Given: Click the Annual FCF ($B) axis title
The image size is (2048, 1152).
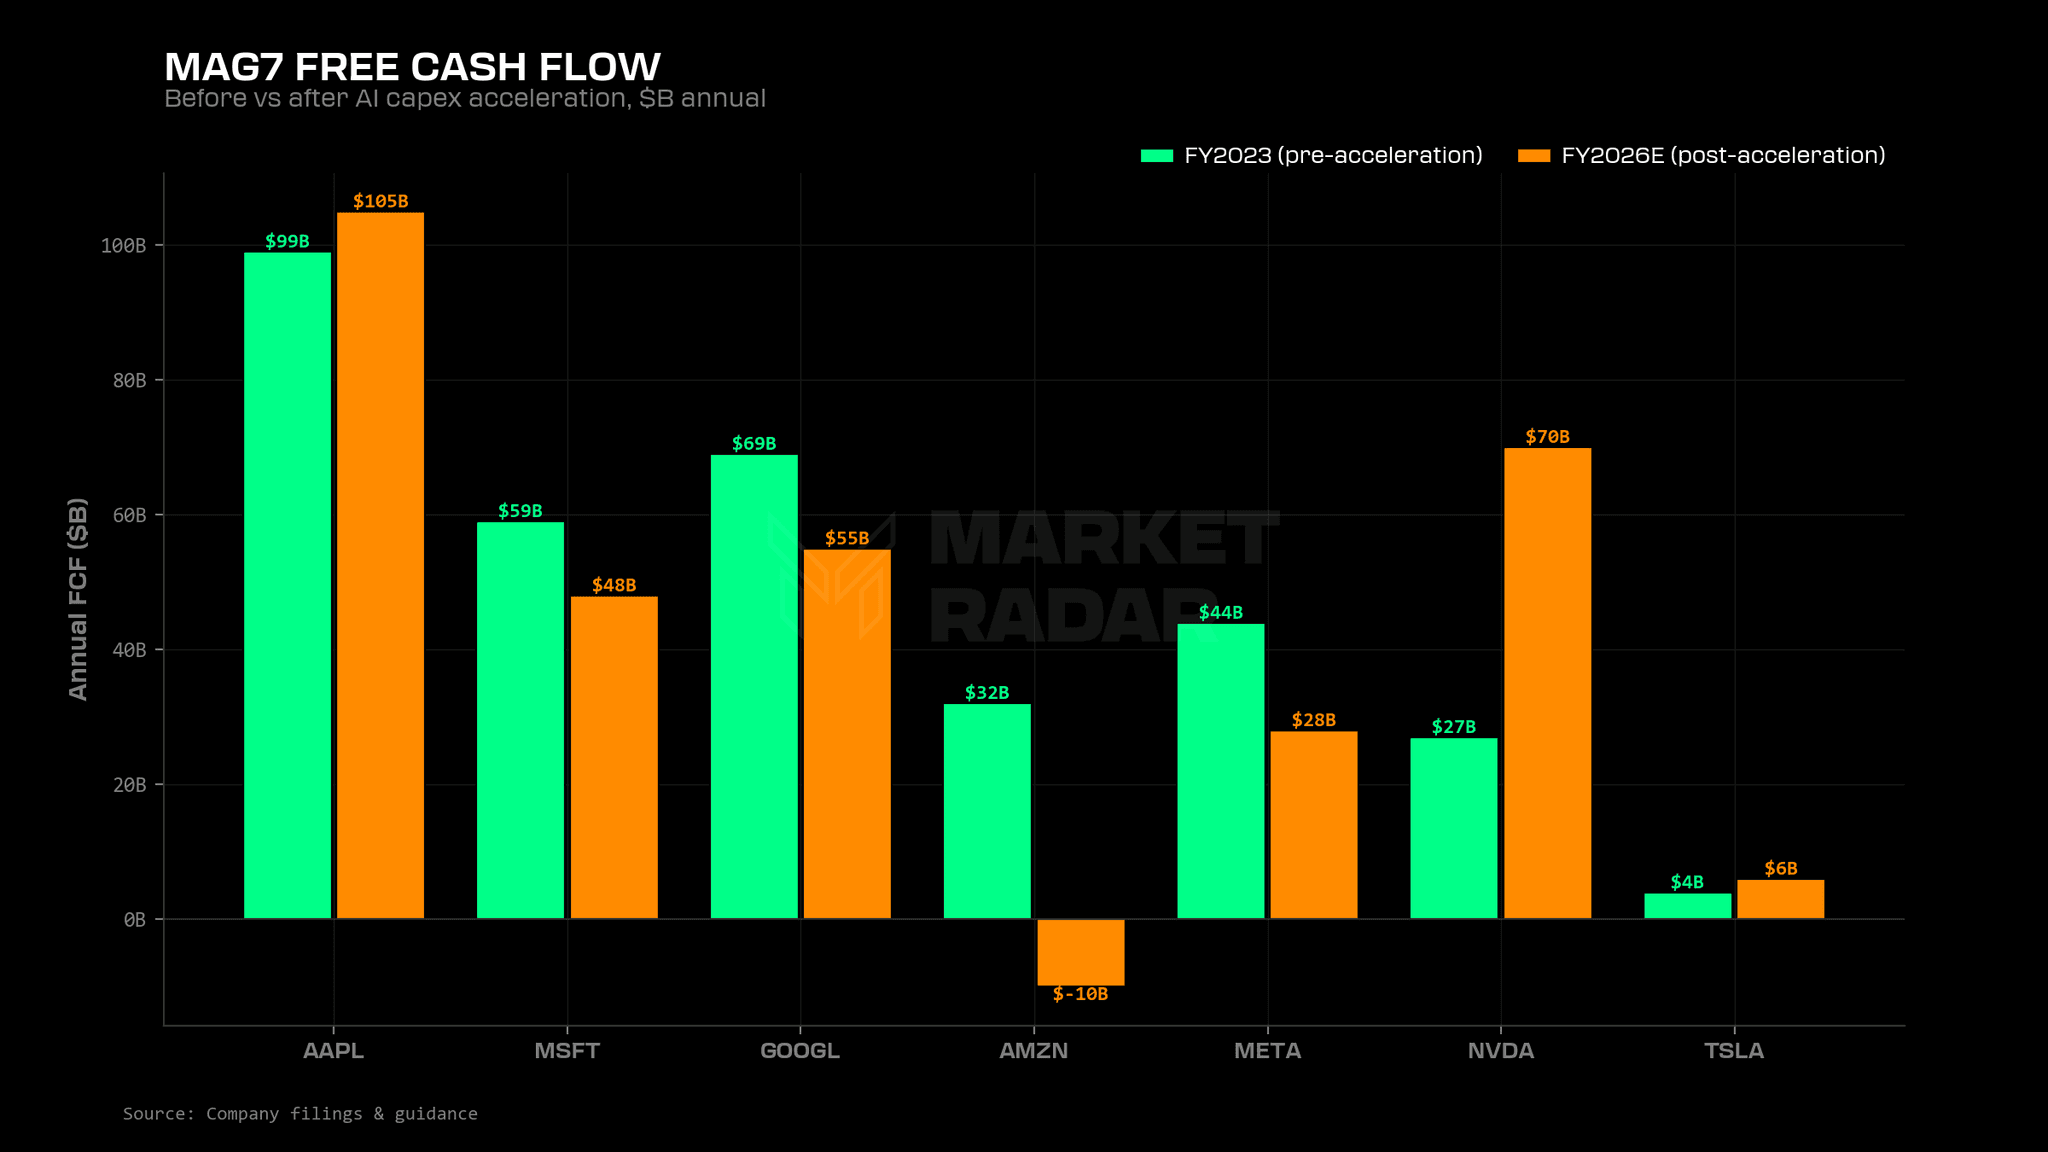Looking at the screenshot, I should point(78,599).
